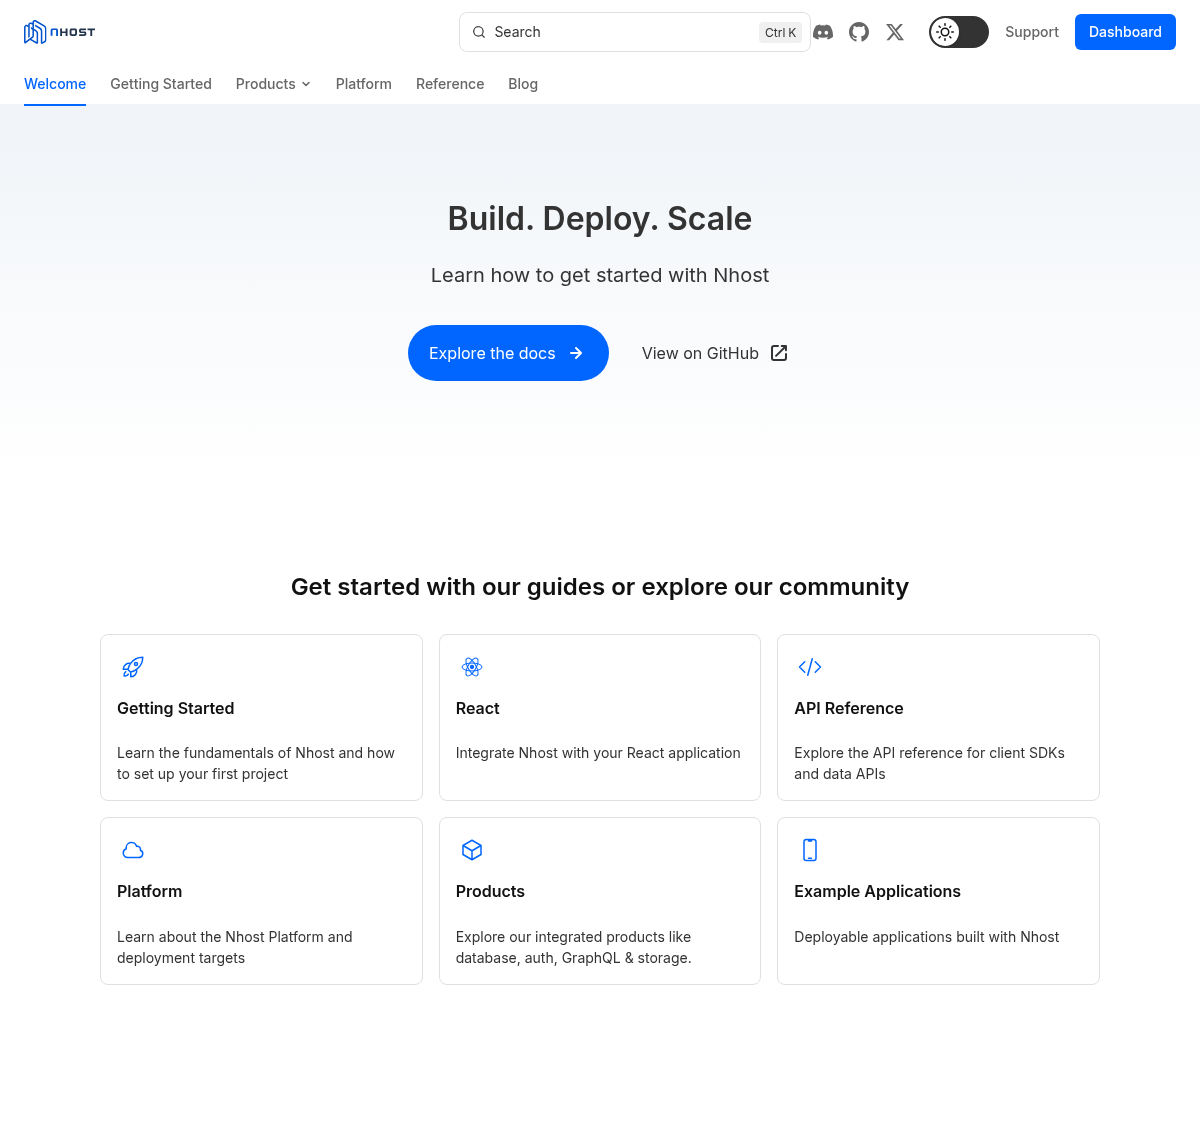
Task: Switch to the Welcome tab
Action: (55, 84)
